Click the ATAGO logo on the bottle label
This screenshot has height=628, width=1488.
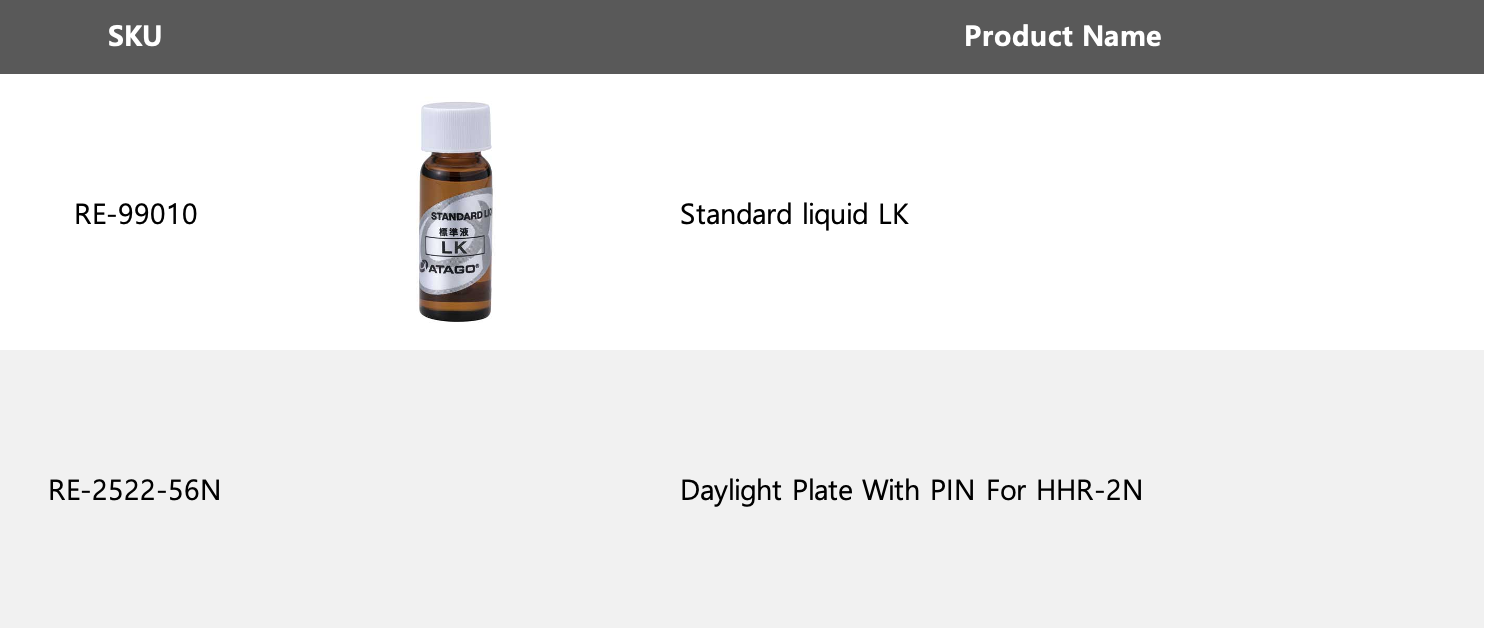click(452, 267)
